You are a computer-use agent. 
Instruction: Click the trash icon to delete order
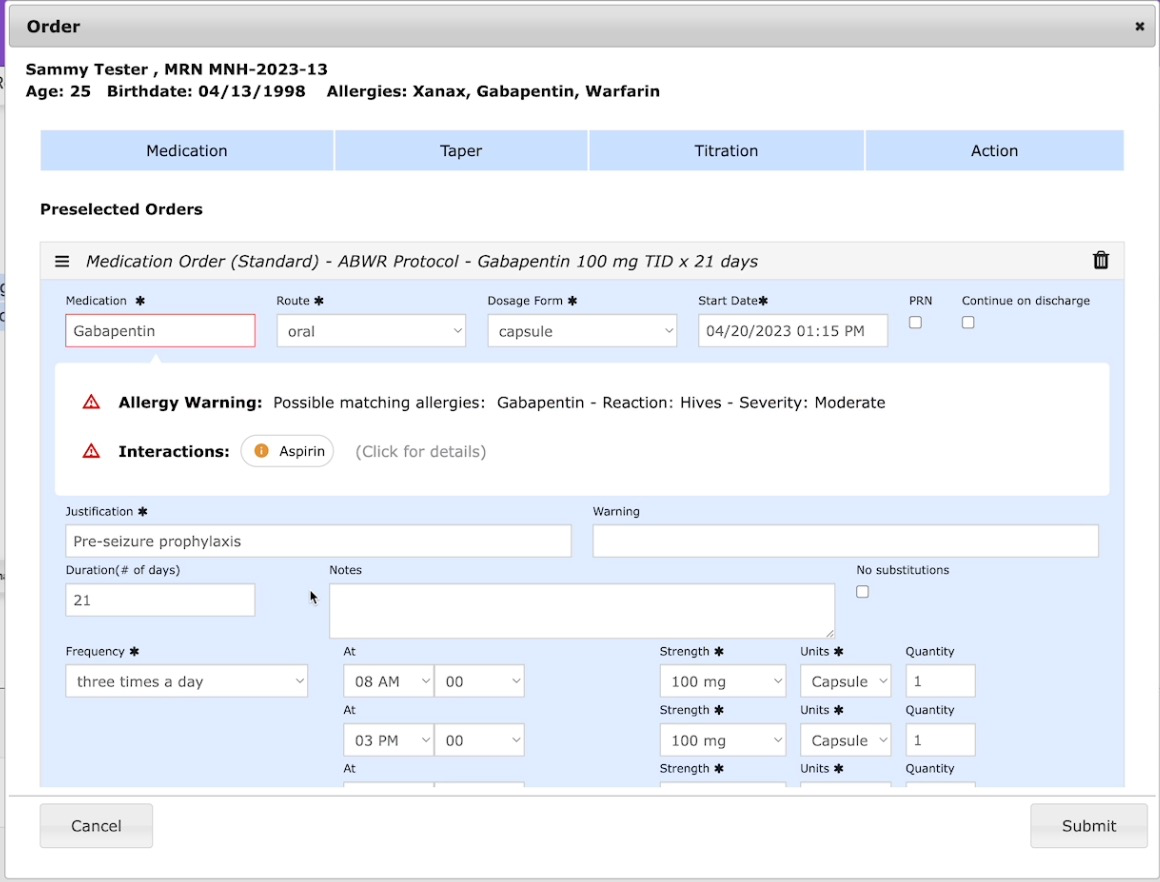[1101, 261]
